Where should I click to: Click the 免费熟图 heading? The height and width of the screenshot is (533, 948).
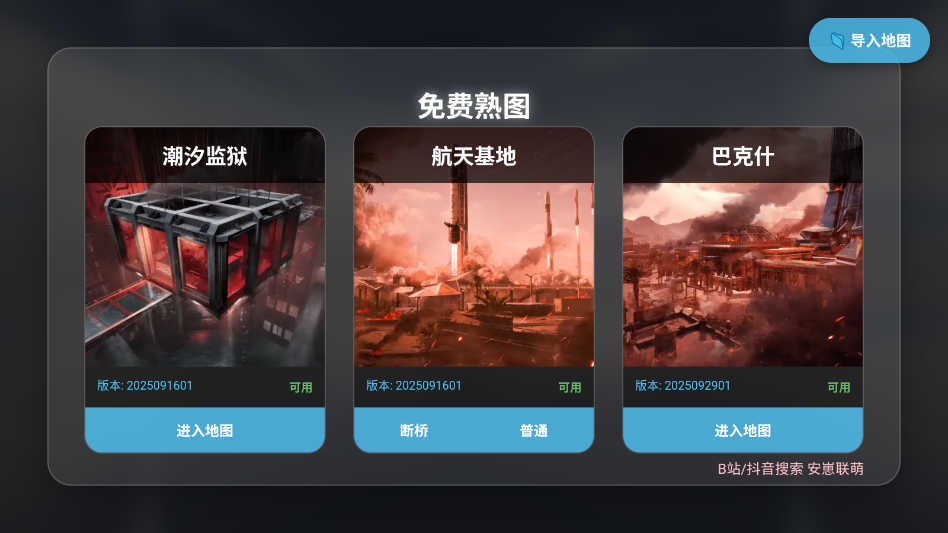(474, 106)
